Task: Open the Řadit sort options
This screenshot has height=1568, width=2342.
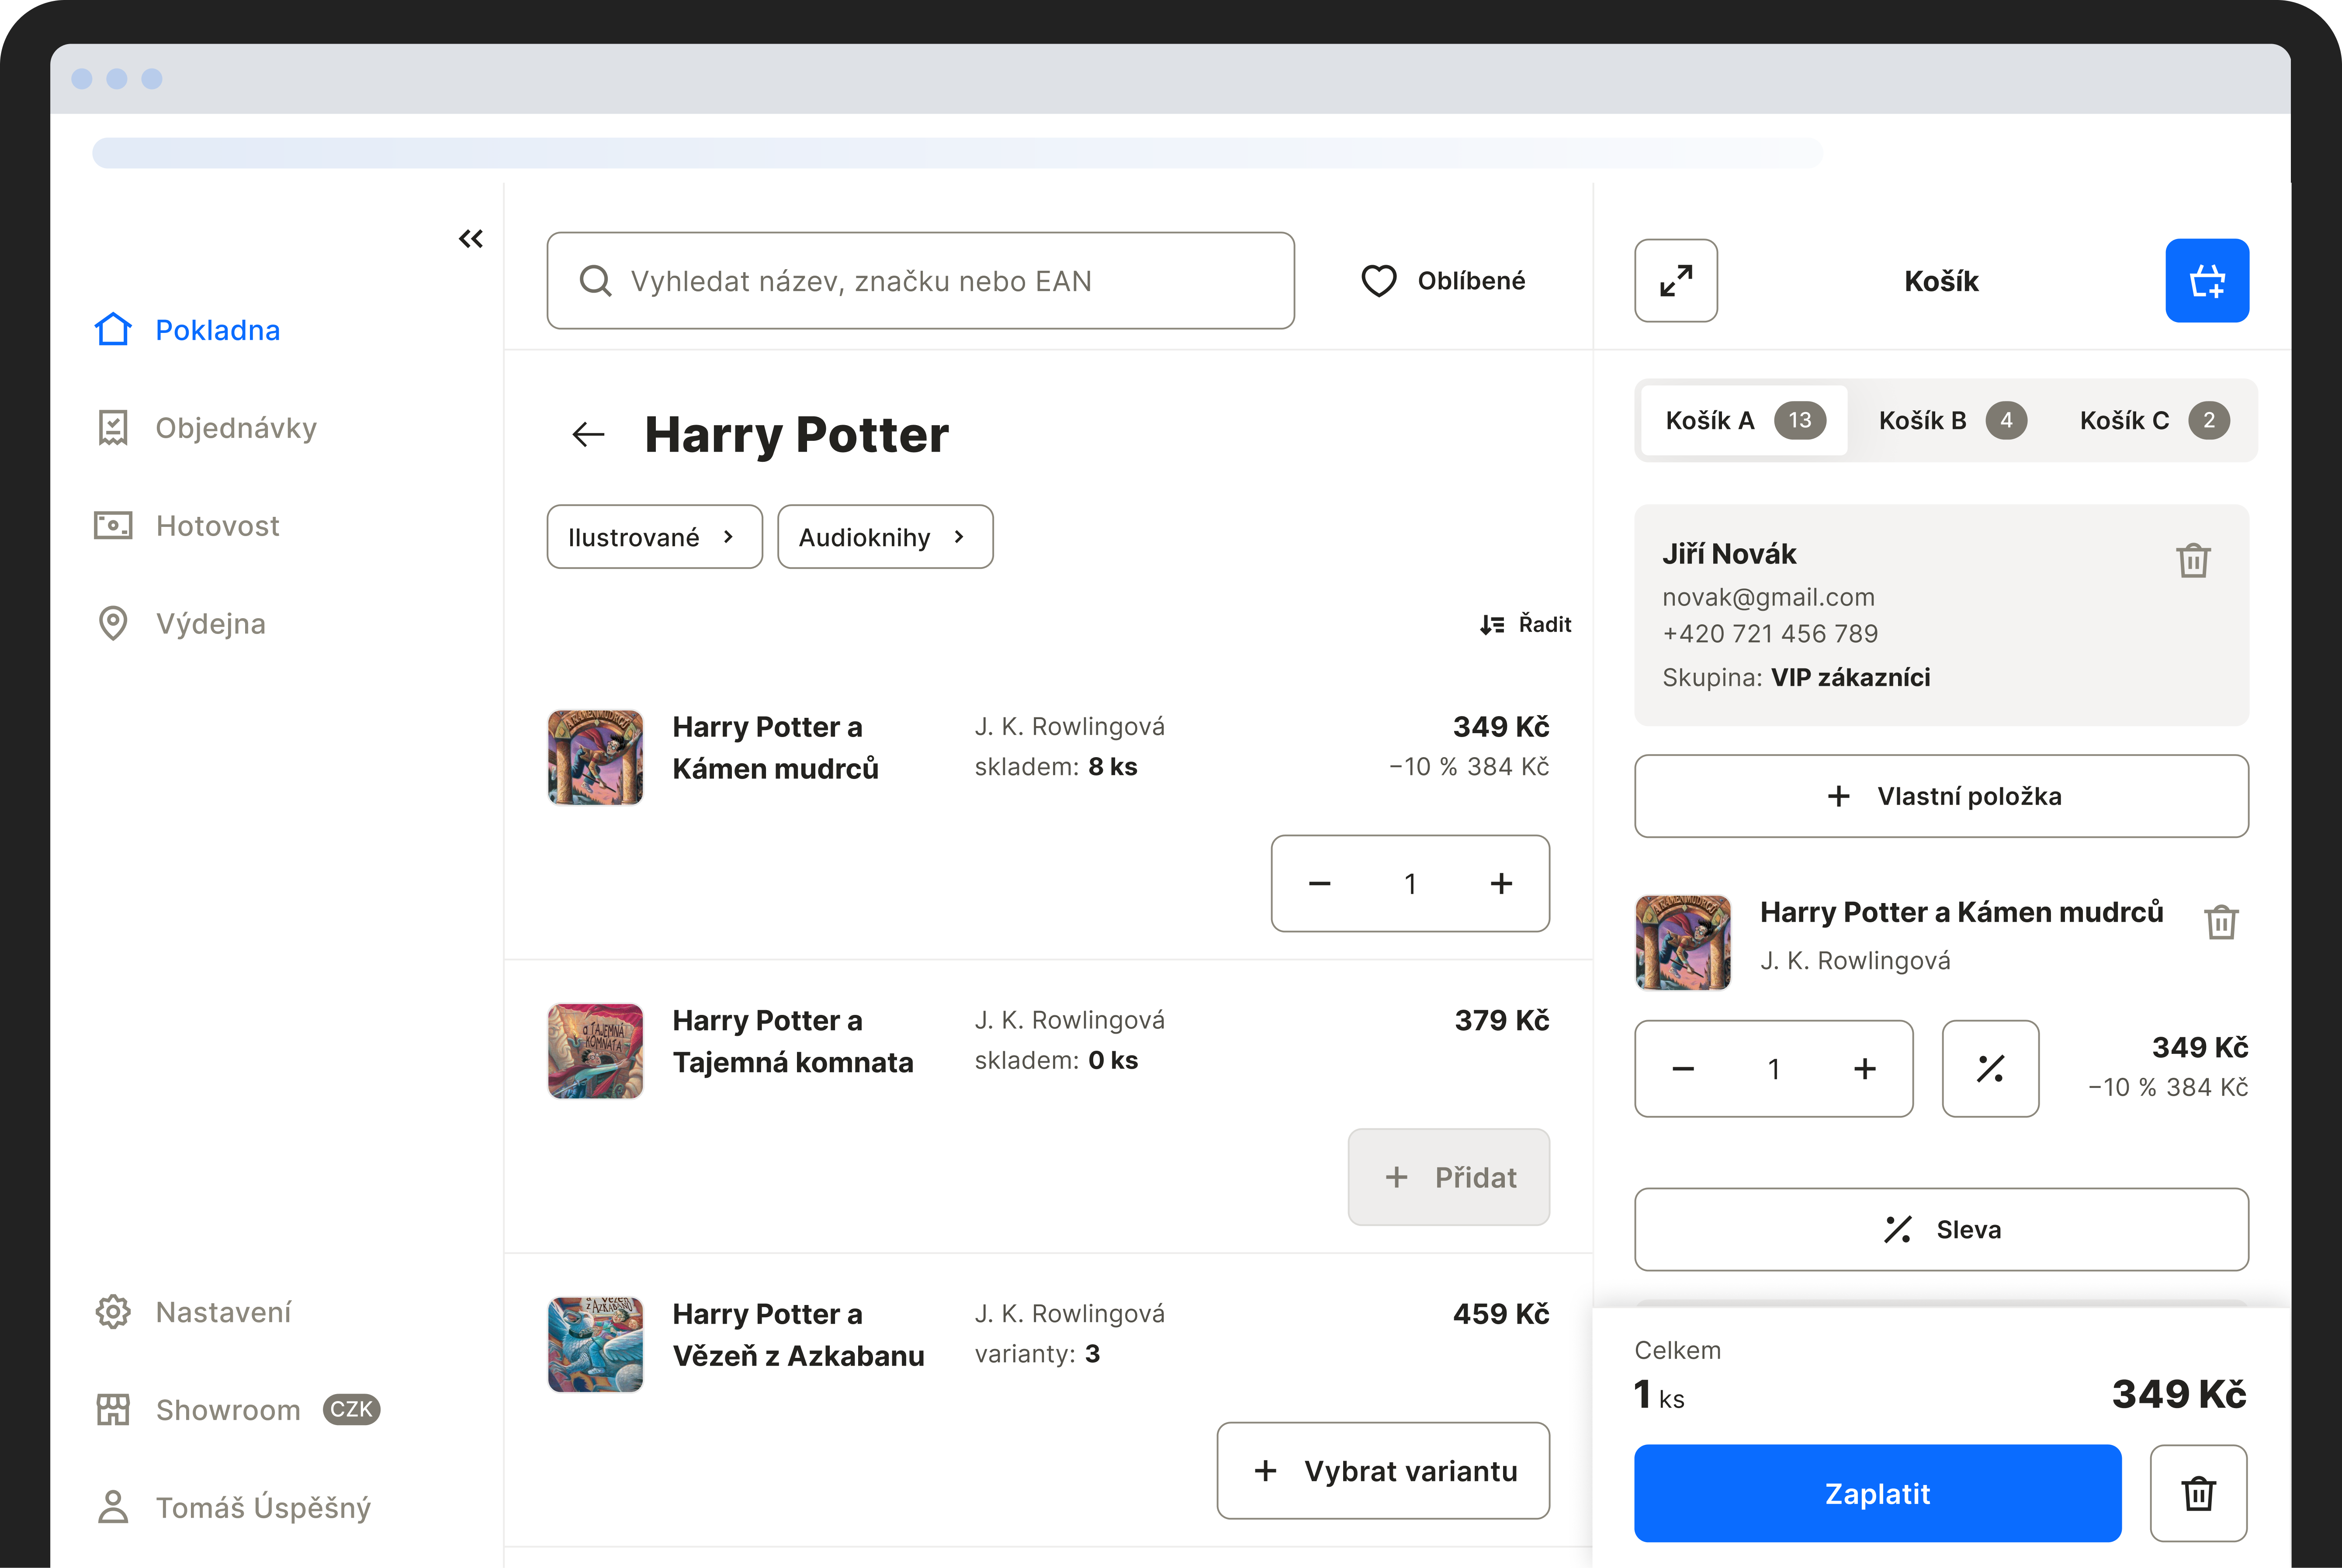Action: point(1526,625)
